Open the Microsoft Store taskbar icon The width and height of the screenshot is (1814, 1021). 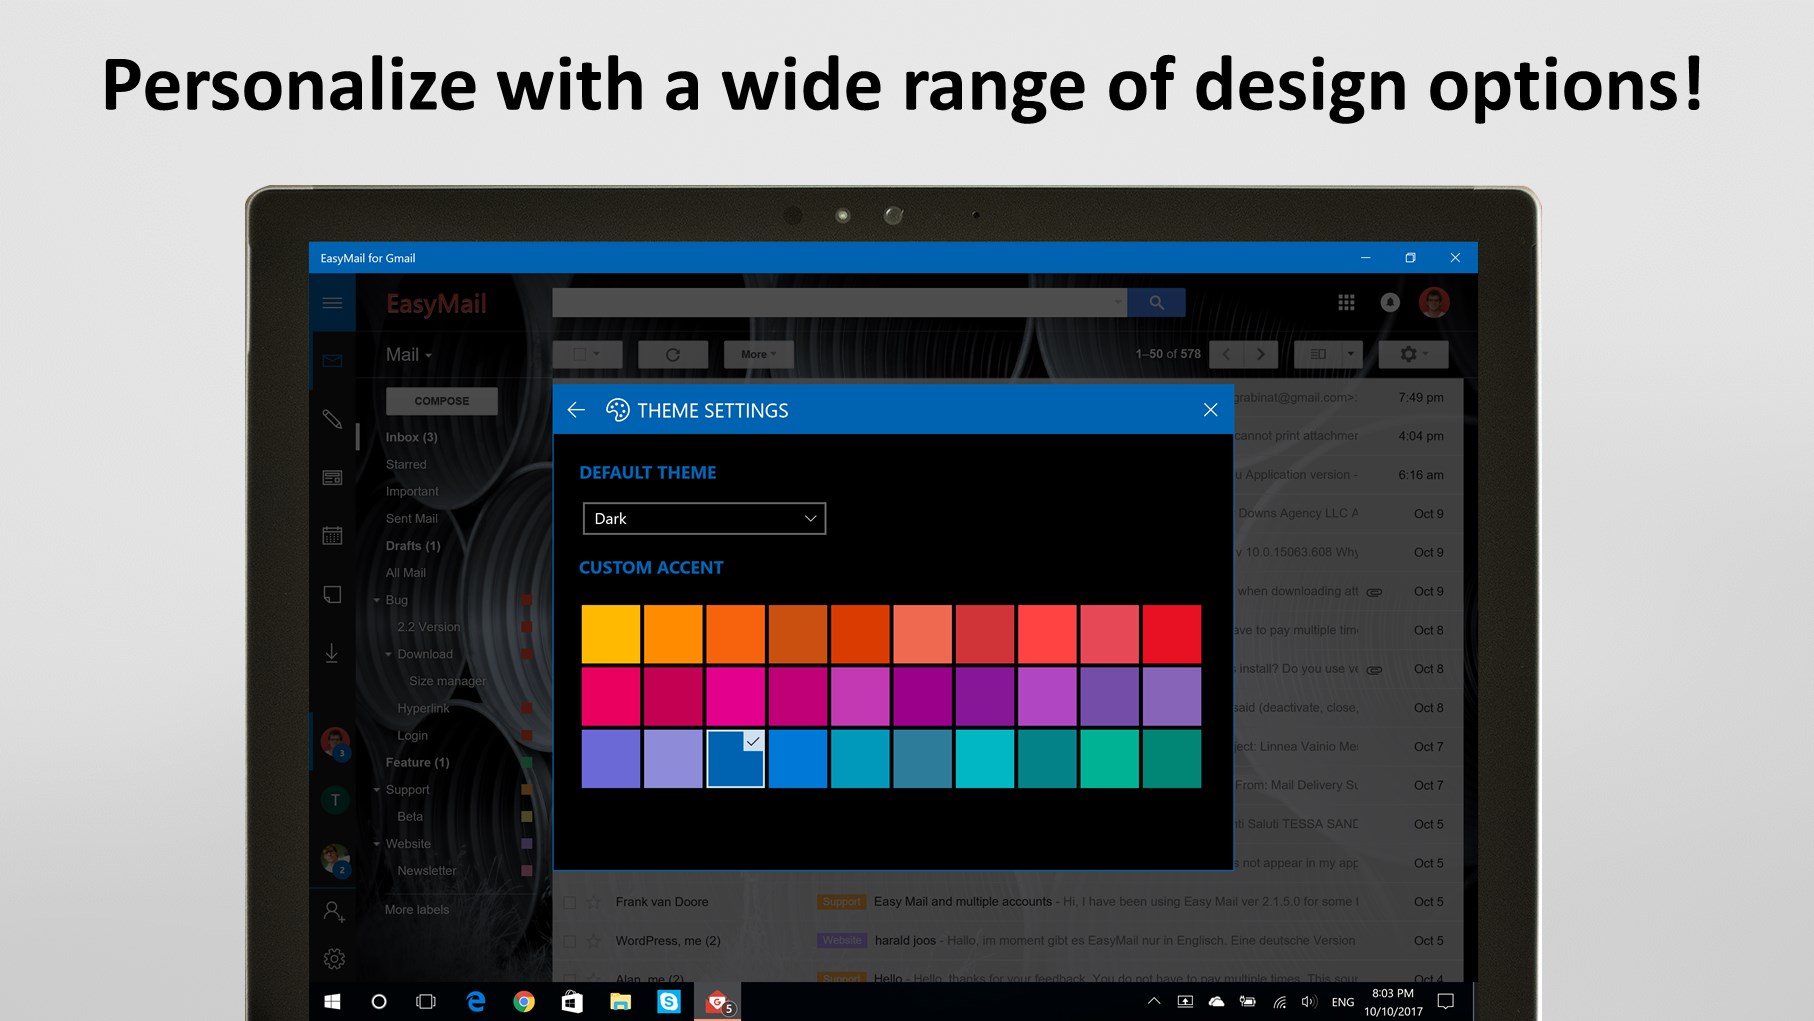tap(572, 1001)
